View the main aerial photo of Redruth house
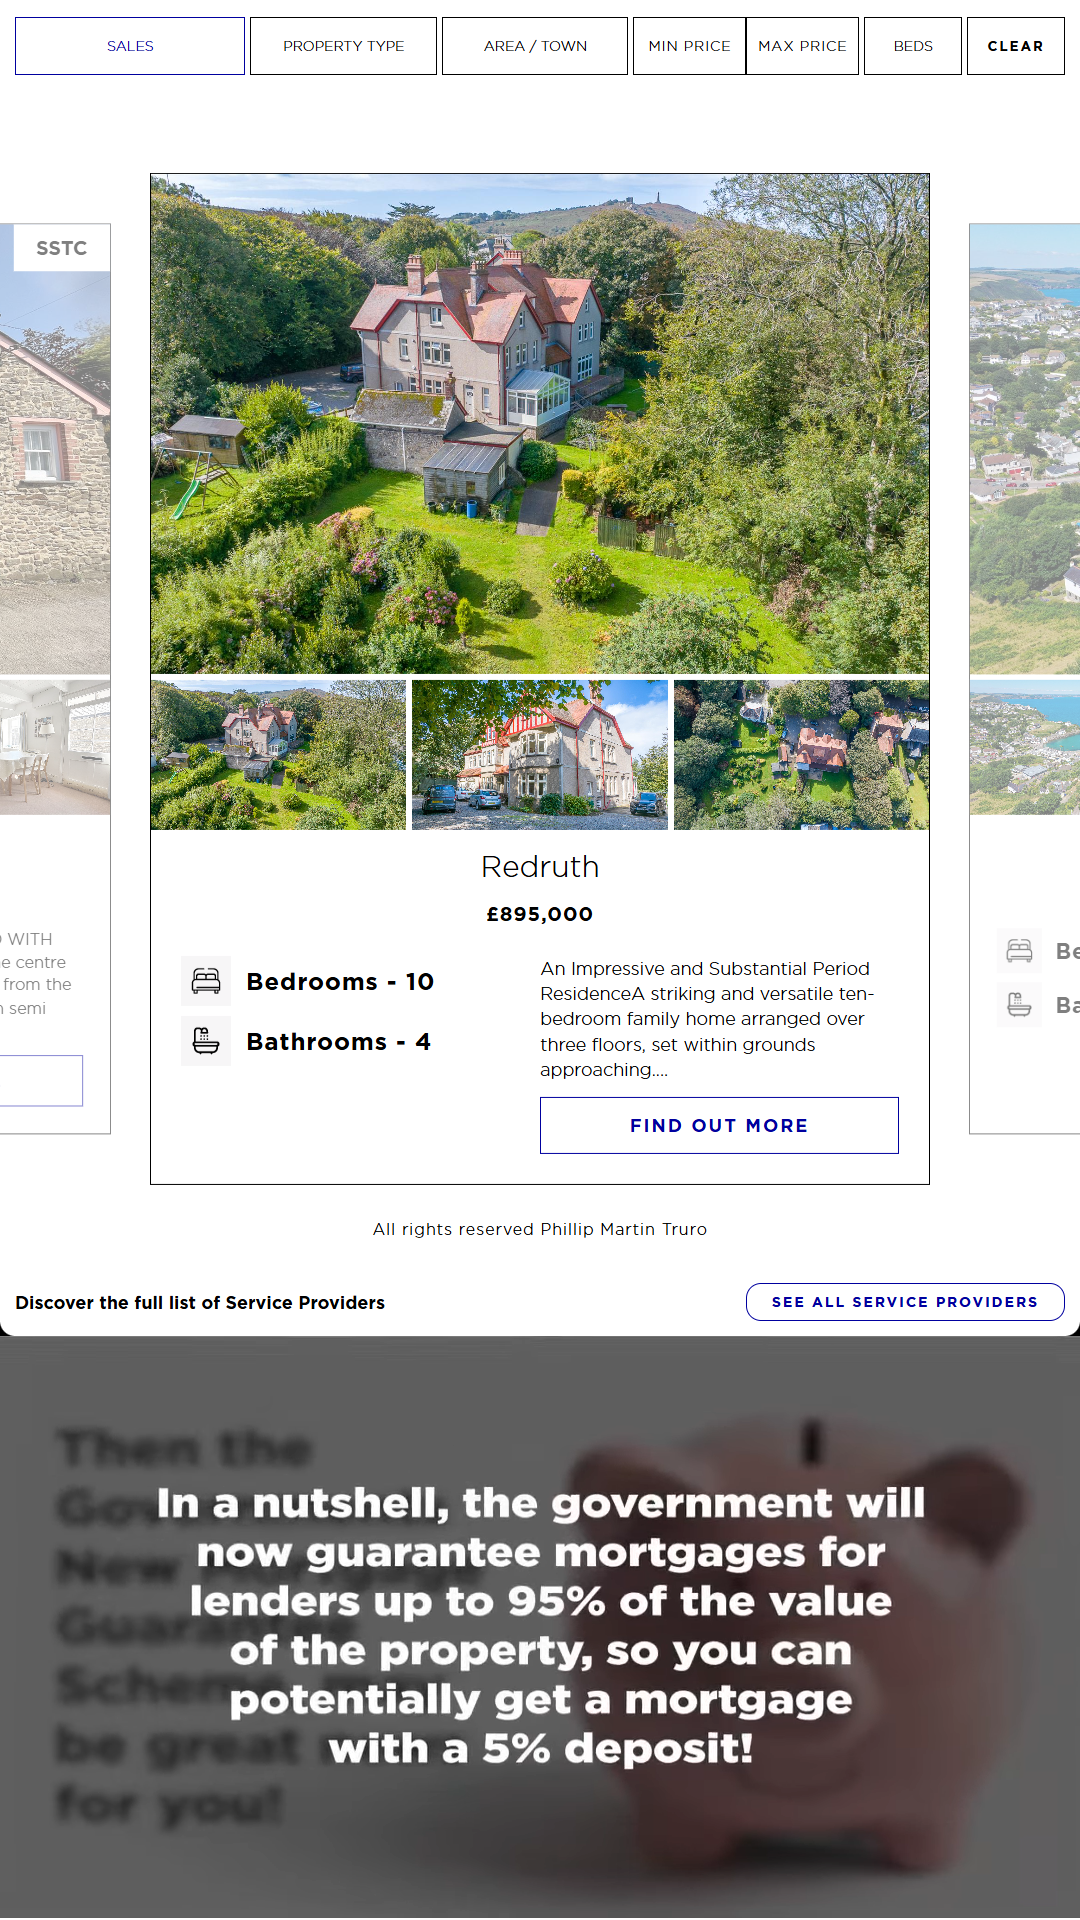 pyautogui.click(x=540, y=424)
